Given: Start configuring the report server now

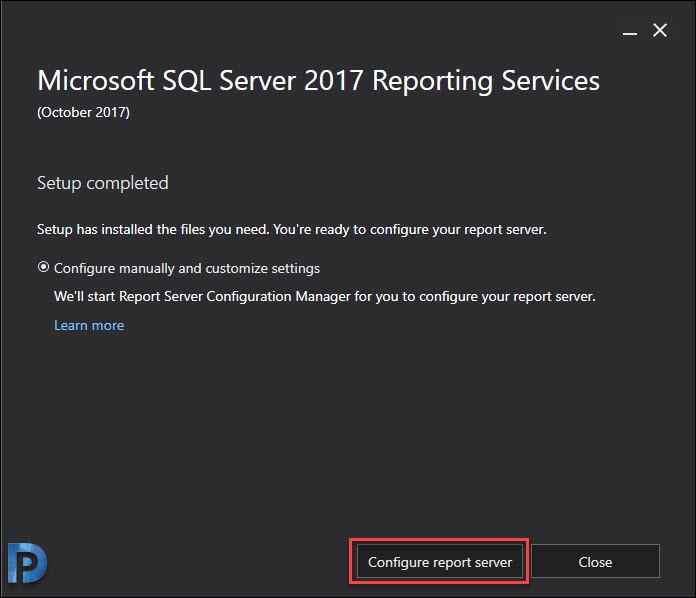Looking at the screenshot, I should coord(439,562).
